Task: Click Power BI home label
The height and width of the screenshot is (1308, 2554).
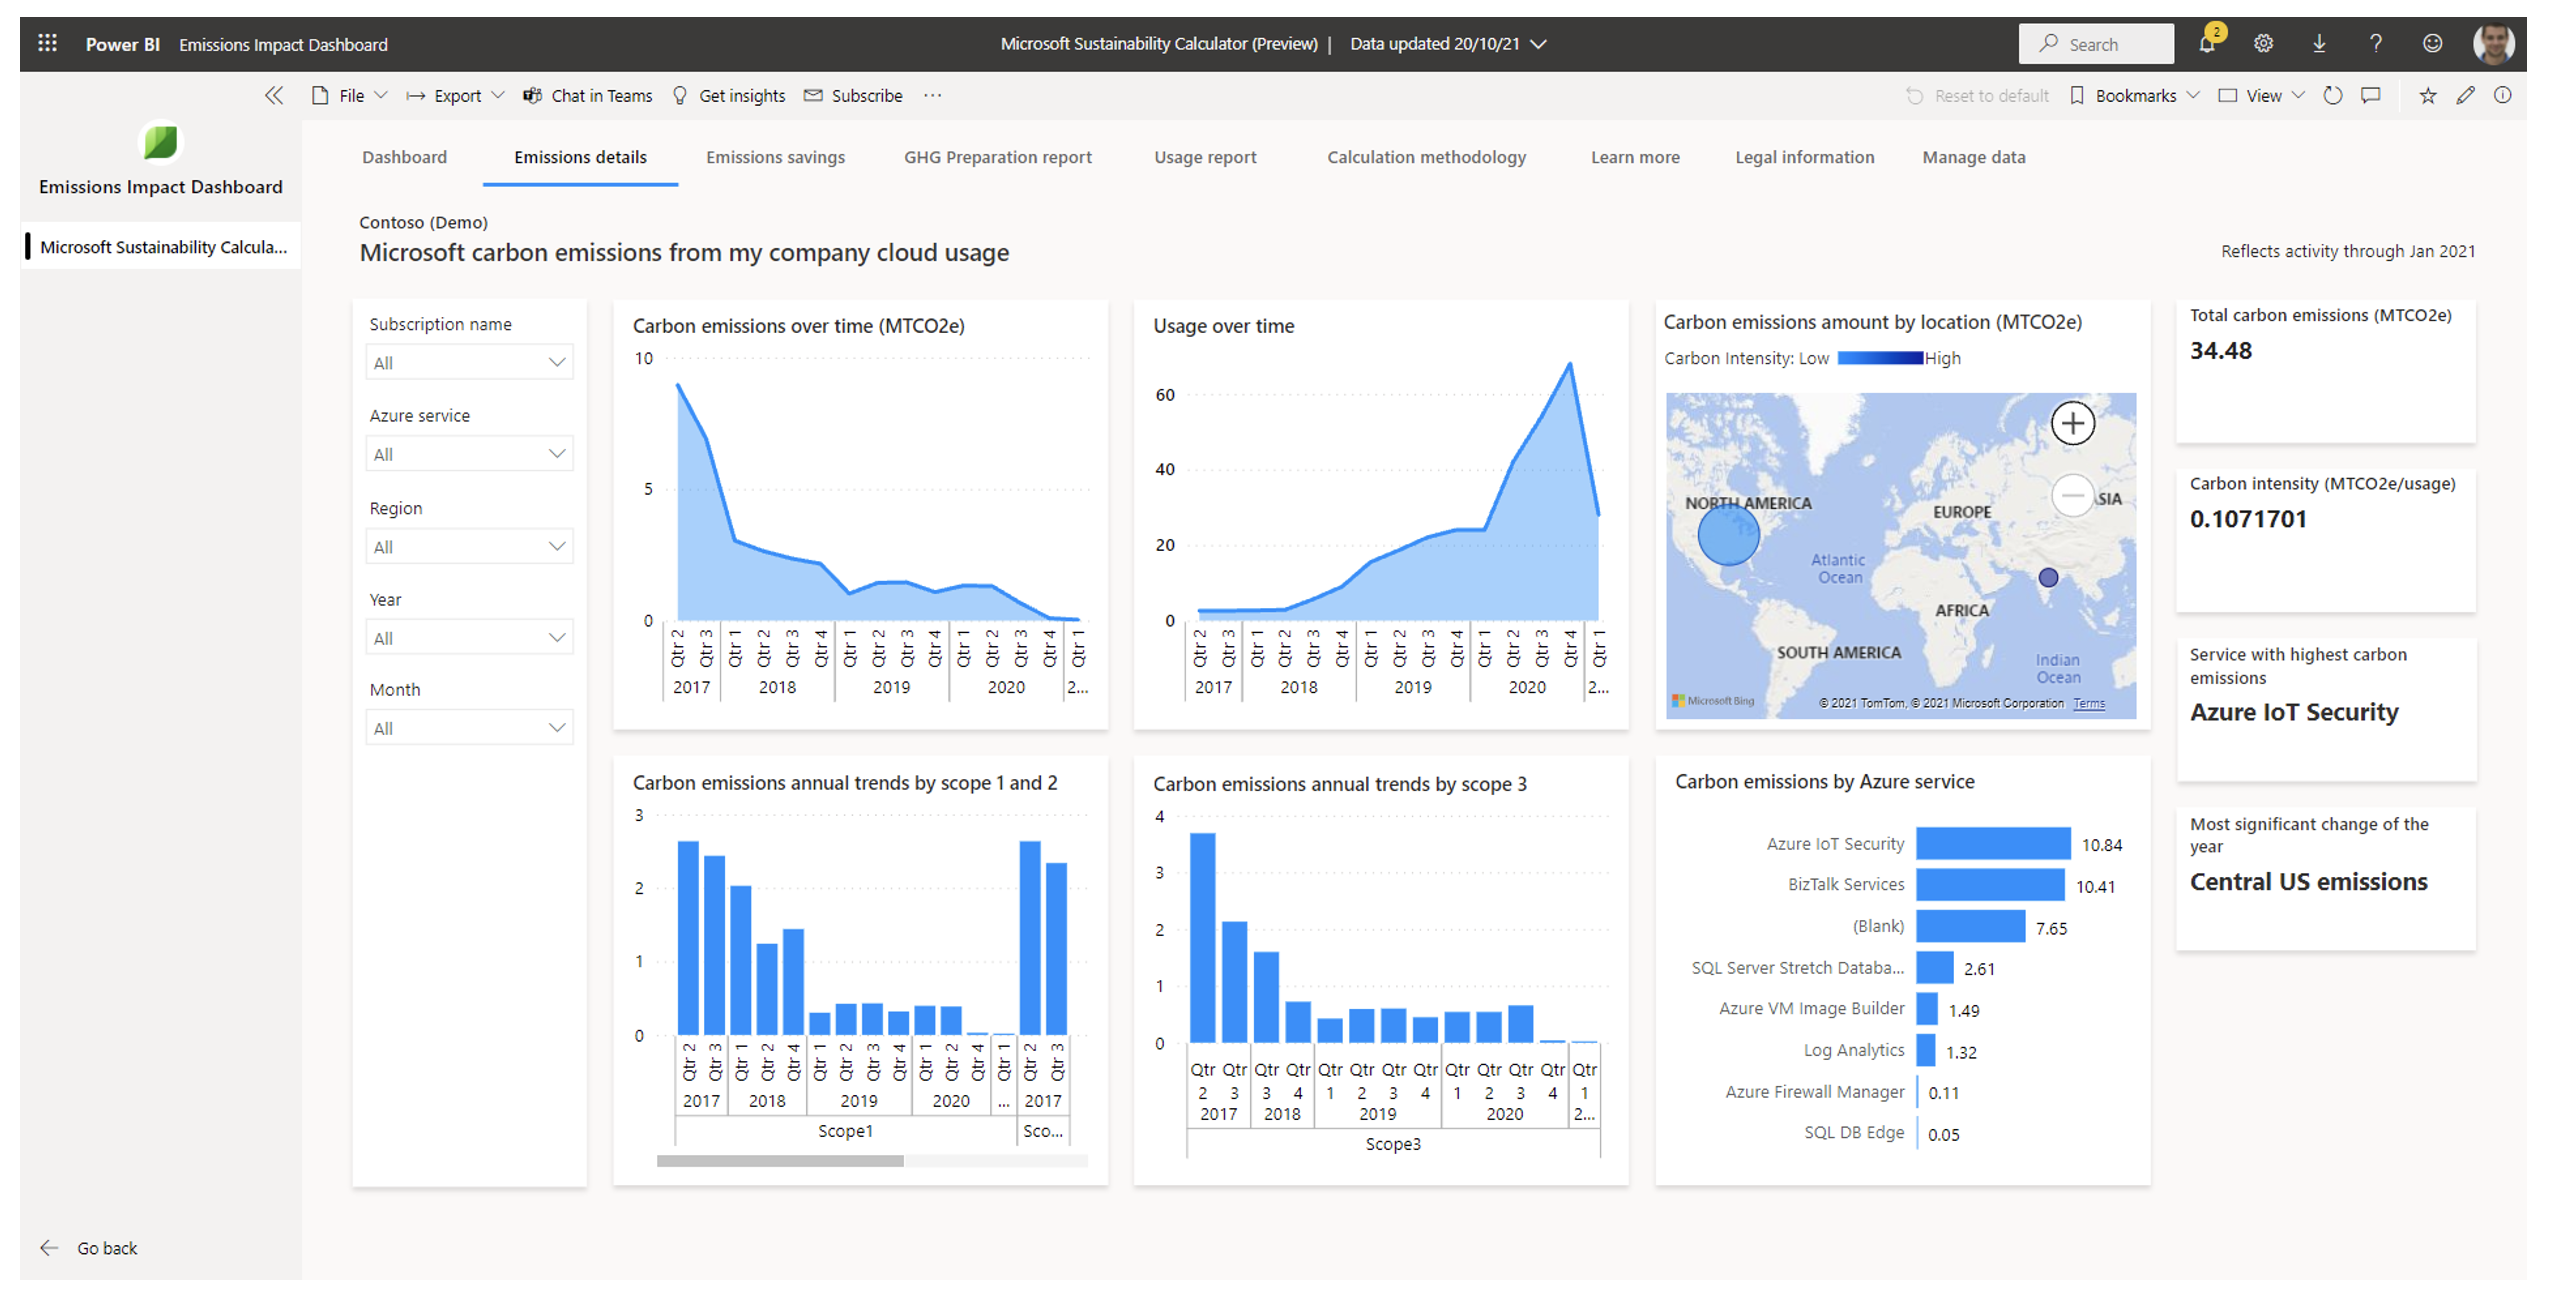Action: pyautogui.click(x=122, y=43)
